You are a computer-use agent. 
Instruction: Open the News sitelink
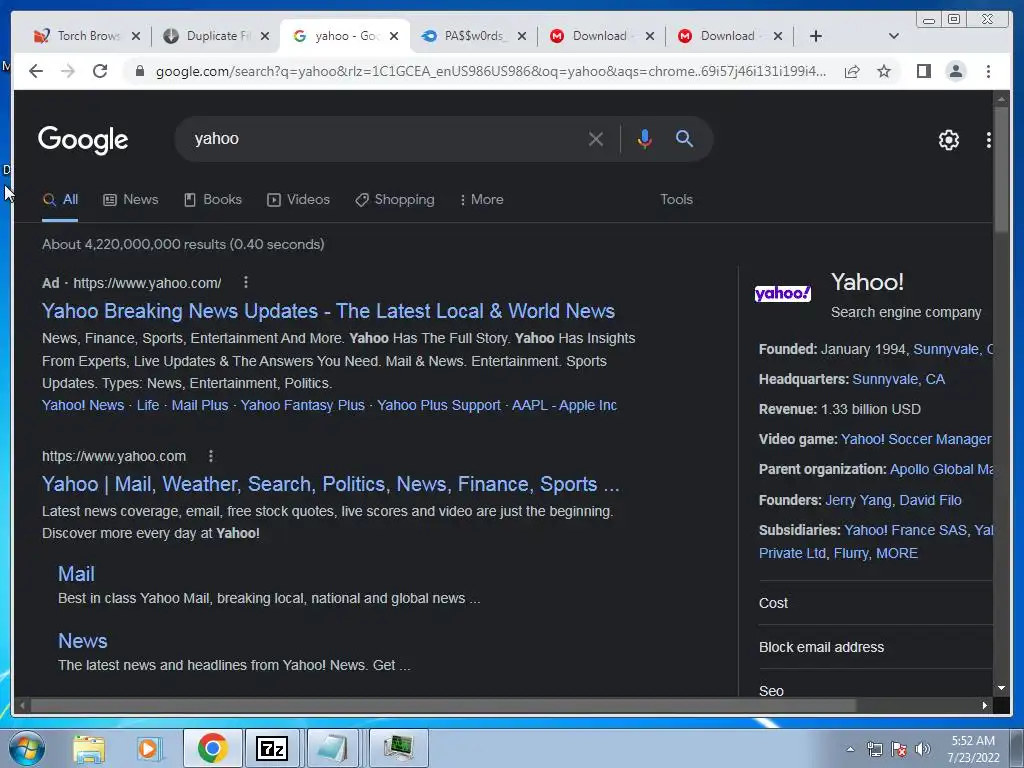82,641
